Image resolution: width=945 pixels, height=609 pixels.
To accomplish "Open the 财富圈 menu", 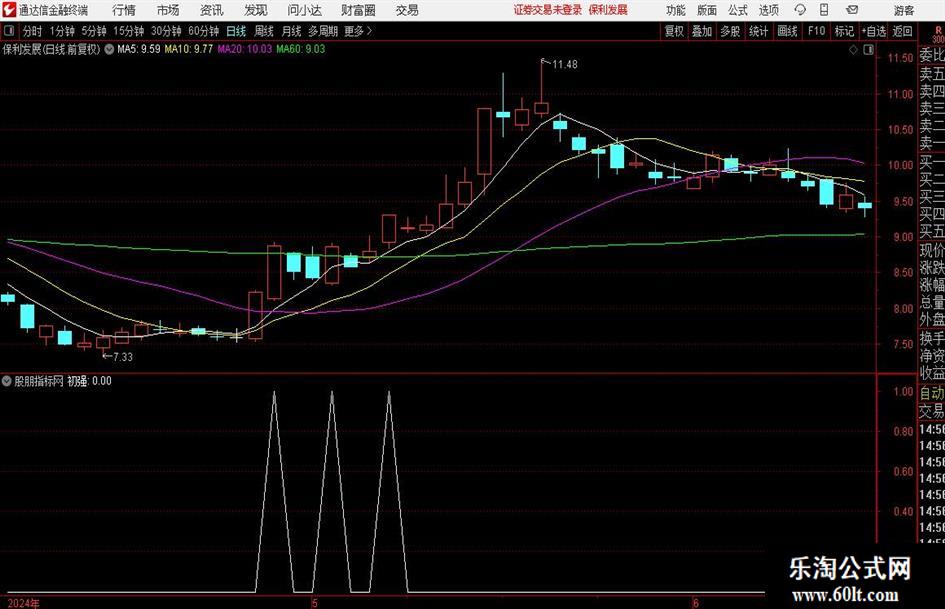I will 358,10.
